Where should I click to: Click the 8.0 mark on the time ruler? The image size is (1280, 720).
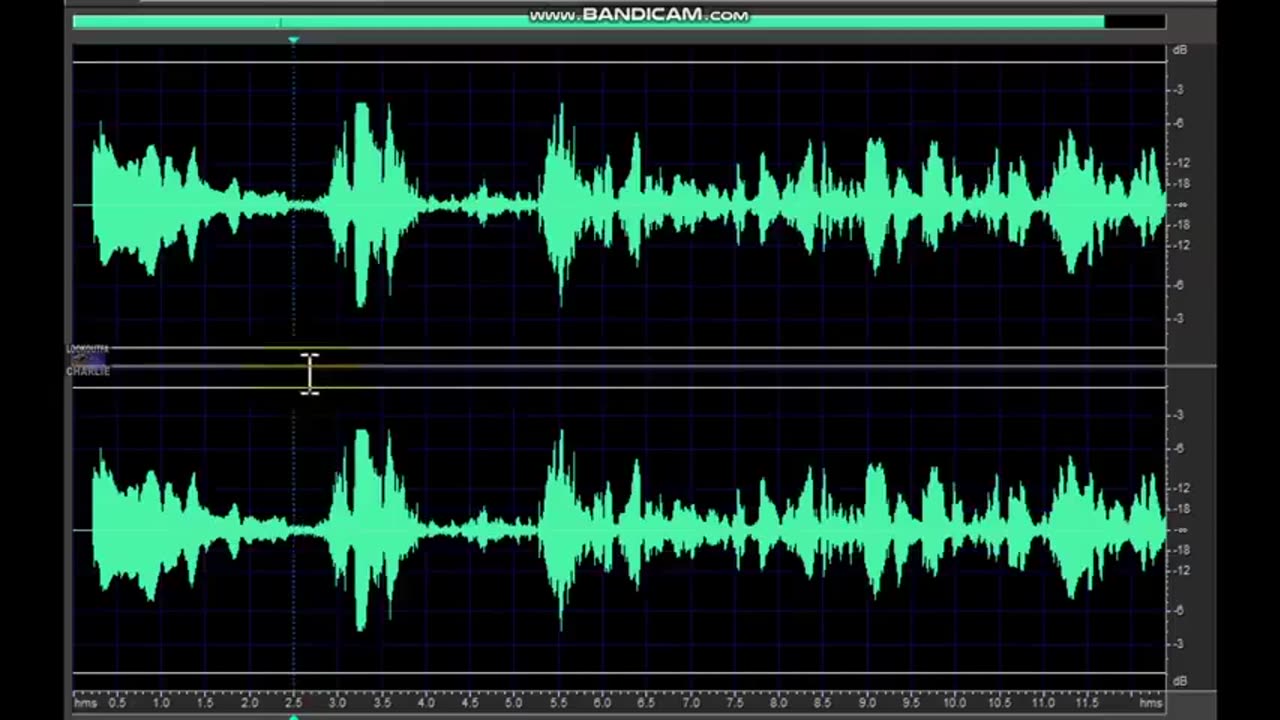778,703
